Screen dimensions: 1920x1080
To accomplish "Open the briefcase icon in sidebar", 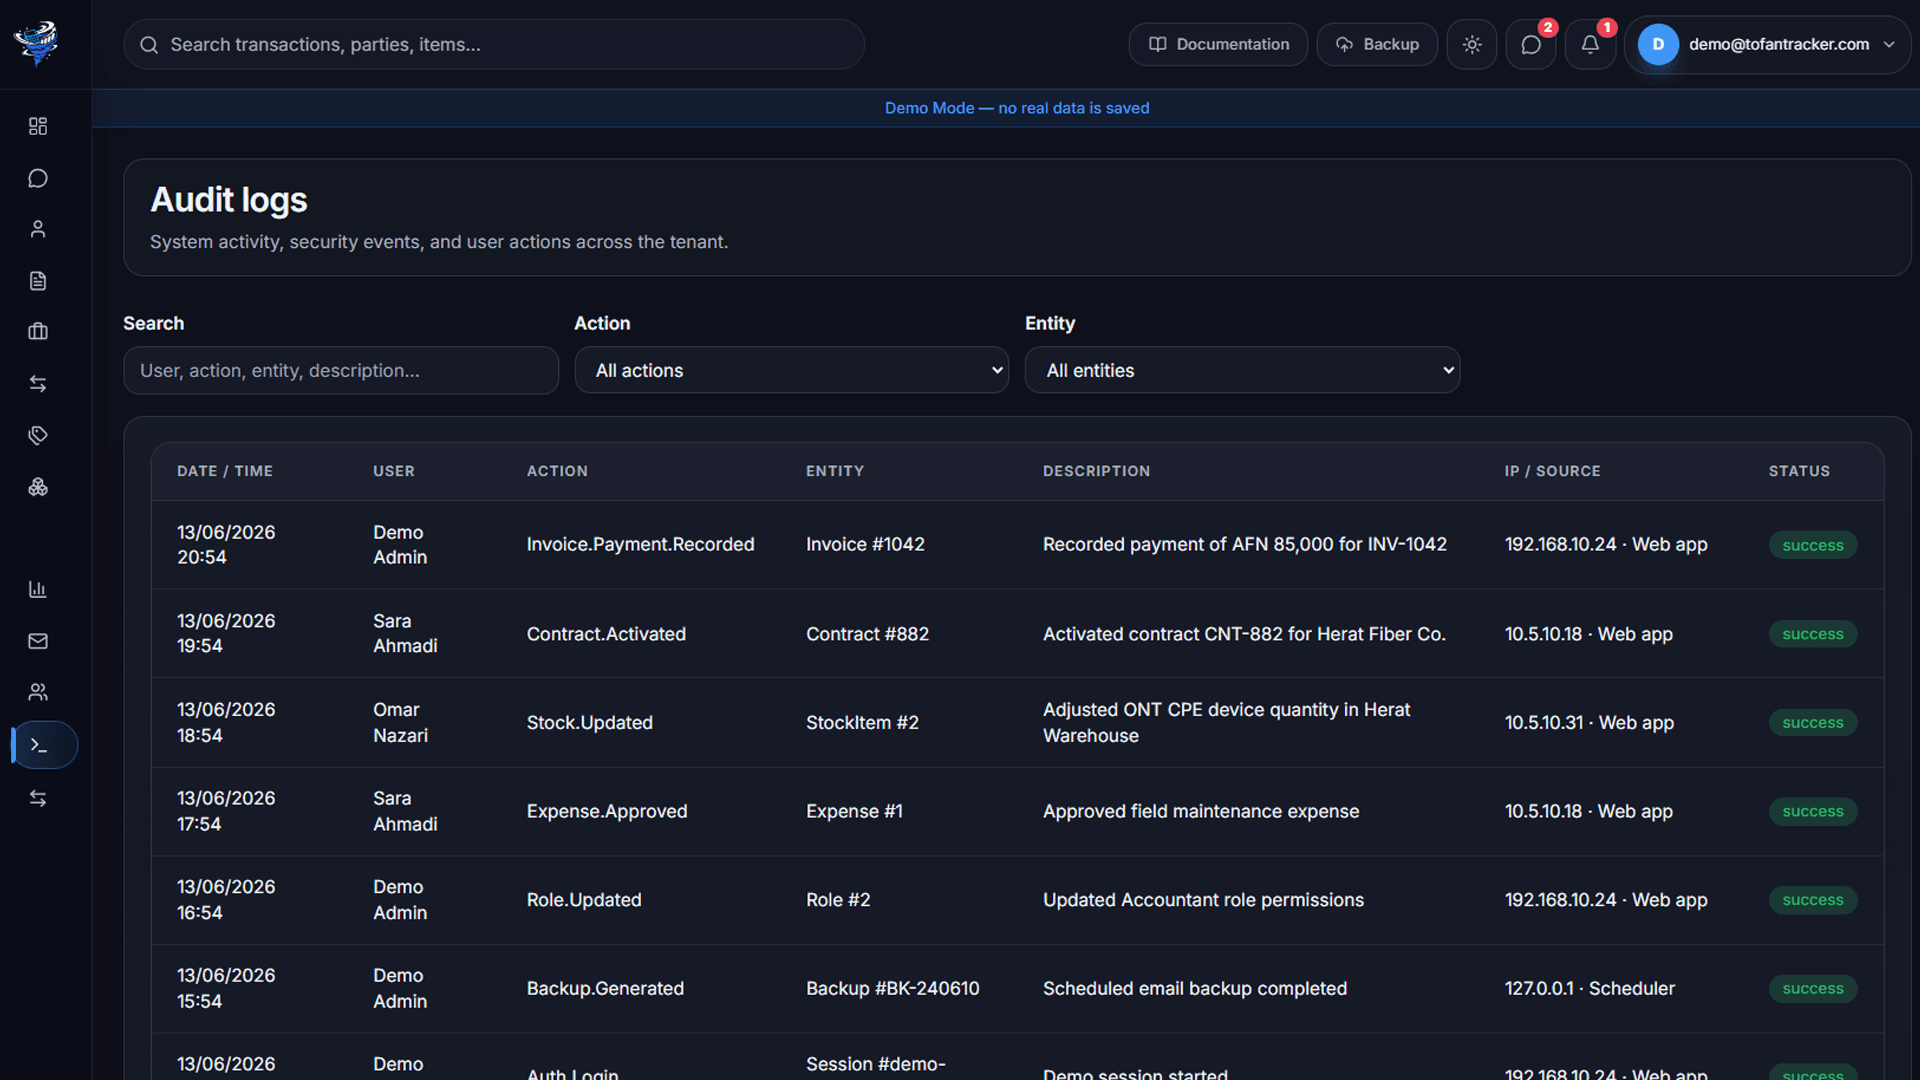I will pos(38,332).
